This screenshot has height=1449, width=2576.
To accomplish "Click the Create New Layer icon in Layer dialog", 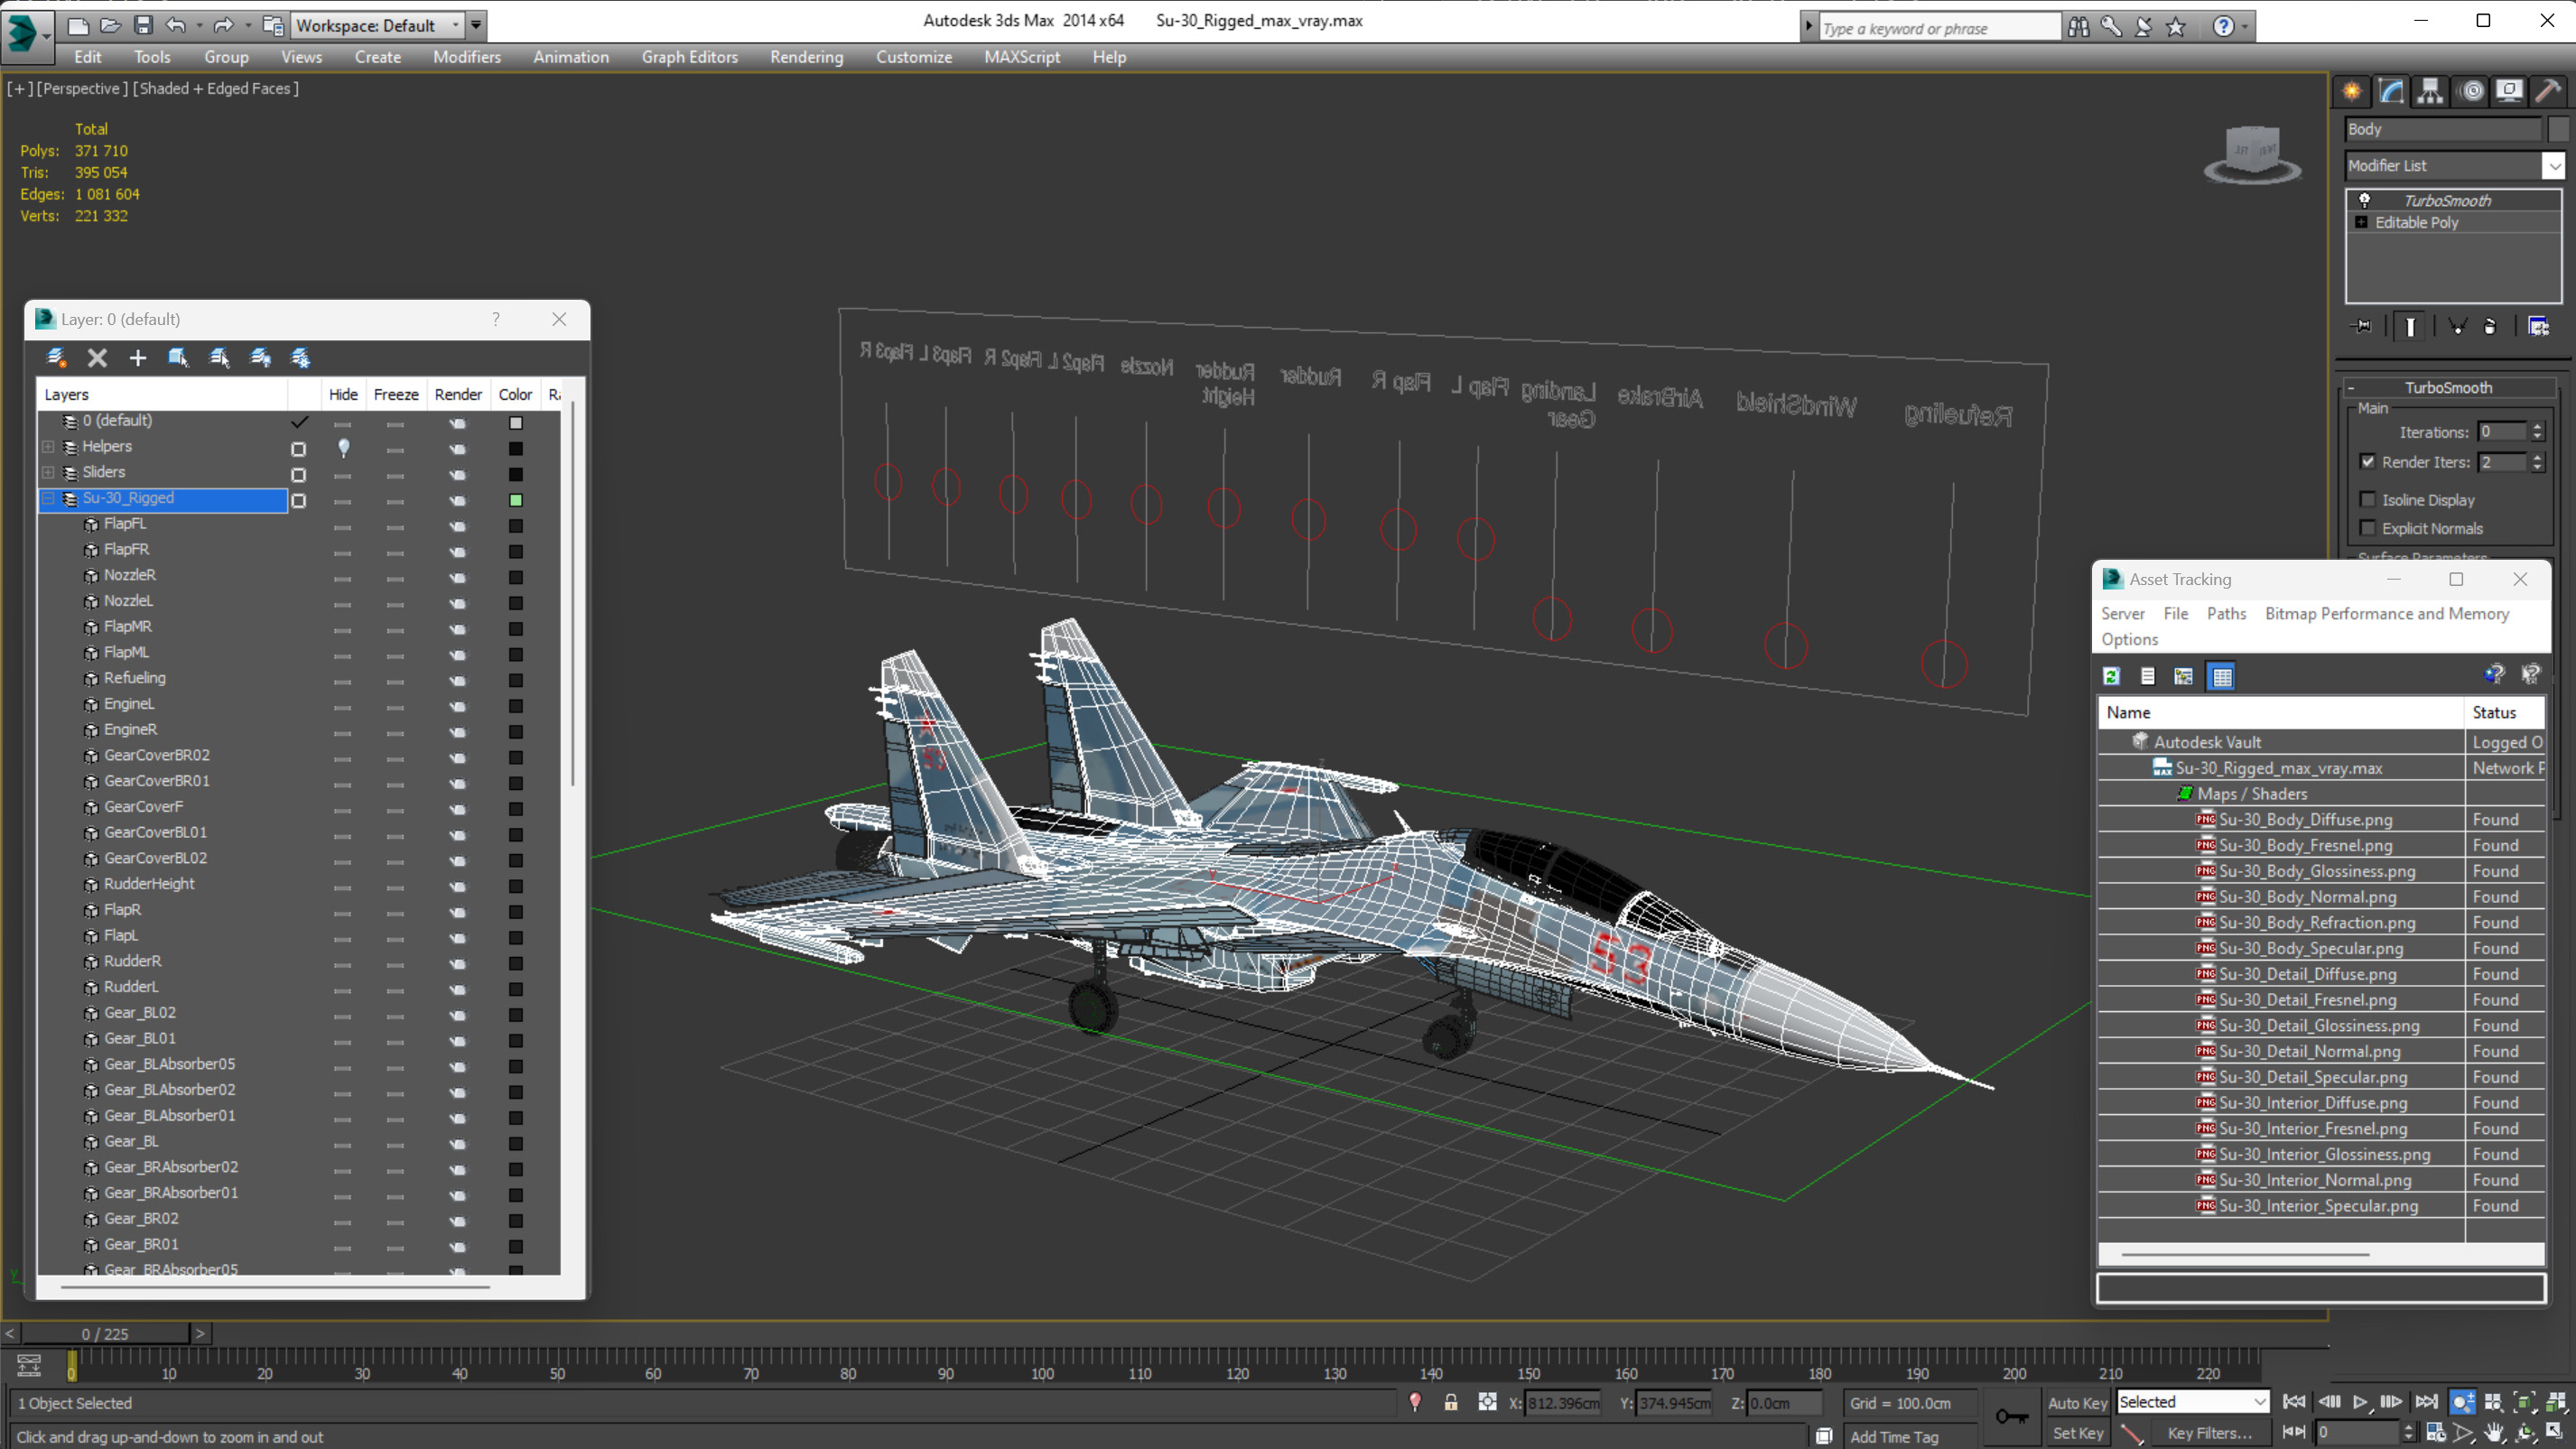I will tap(56, 357).
